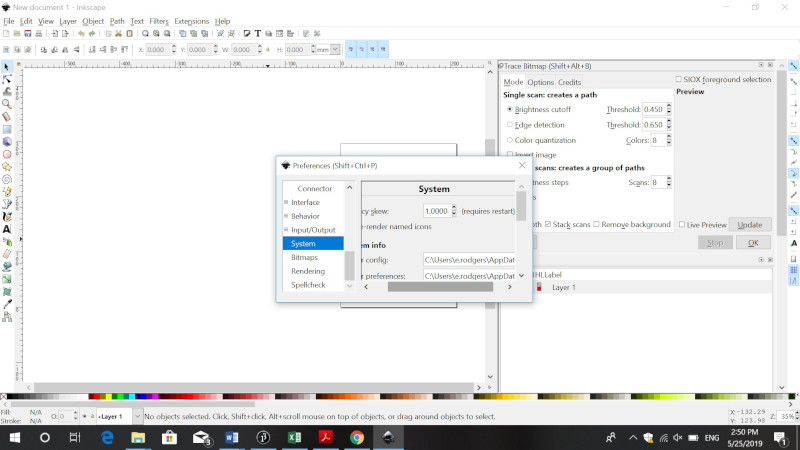Image resolution: width=800 pixels, height=450 pixels.
Task: Switch to Credits tab in Trace Bitmap
Action: (569, 82)
